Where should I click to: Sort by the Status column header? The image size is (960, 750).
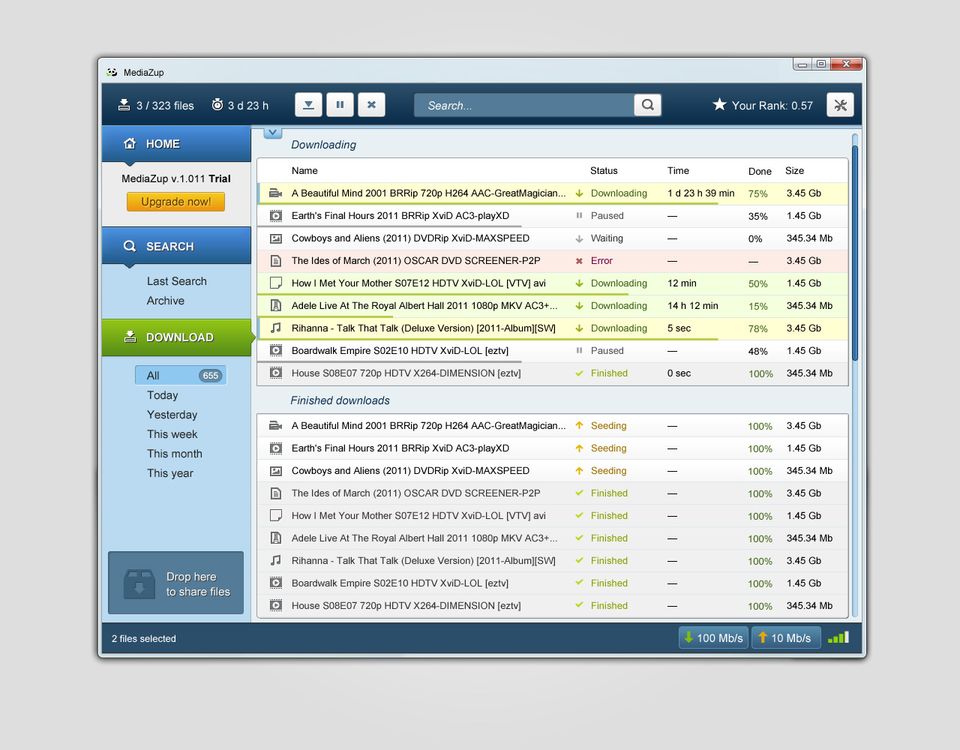tap(604, 171)
